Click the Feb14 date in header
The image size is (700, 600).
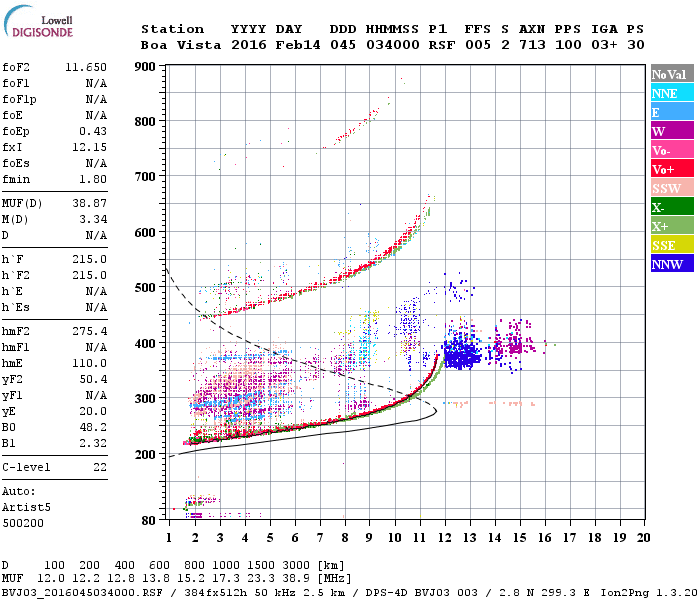298,45
